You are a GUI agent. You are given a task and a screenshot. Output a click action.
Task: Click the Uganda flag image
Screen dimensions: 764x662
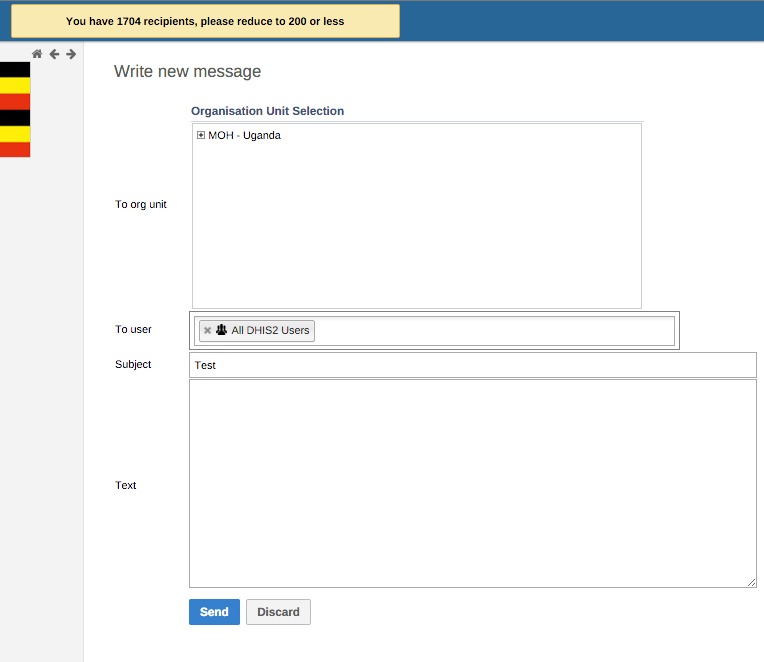[x=15, y=110]
